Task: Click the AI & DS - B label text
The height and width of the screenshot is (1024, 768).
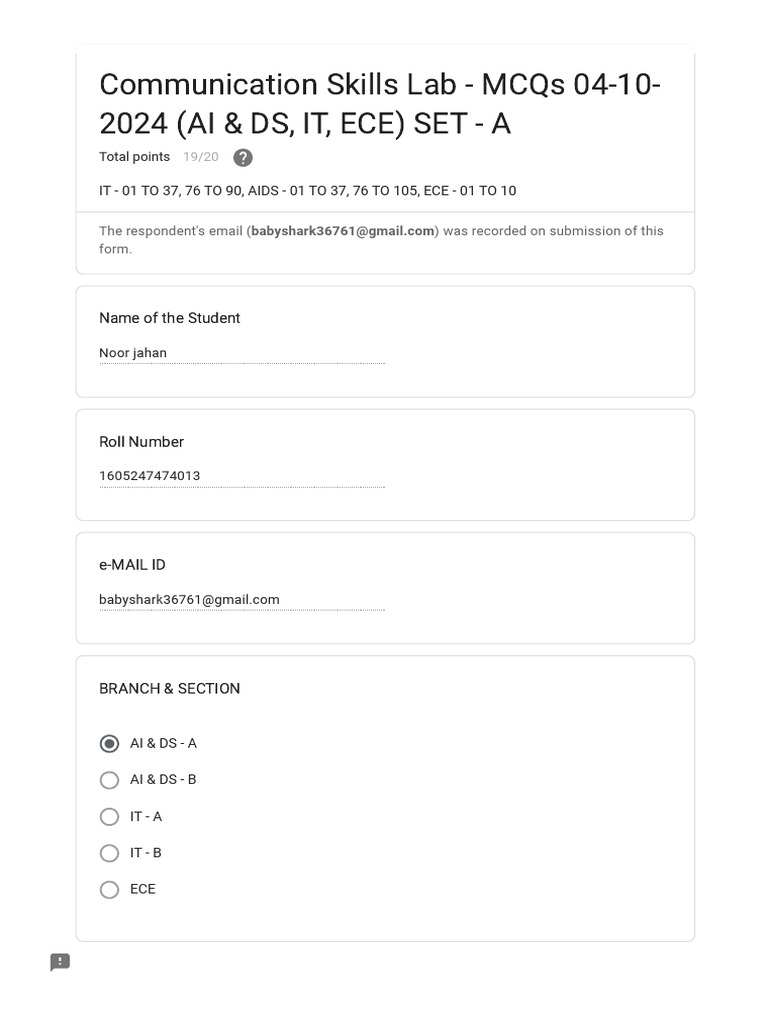Action: 163,780
